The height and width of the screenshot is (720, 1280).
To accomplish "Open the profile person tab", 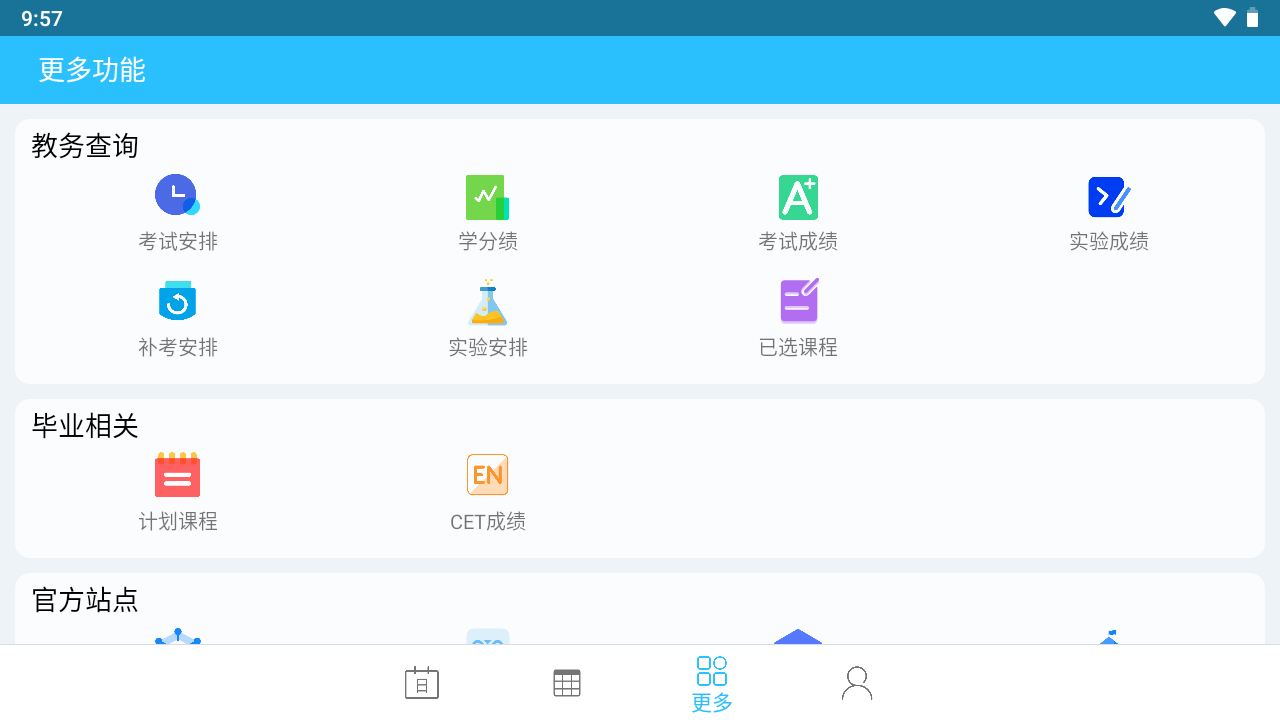I will [856, 682].
